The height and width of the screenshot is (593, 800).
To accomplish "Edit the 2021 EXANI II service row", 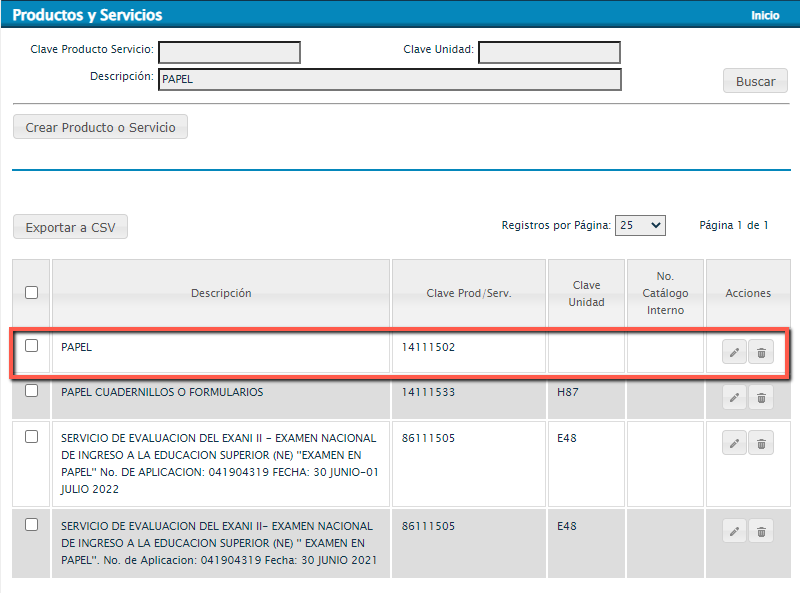I will coord(734,532).
